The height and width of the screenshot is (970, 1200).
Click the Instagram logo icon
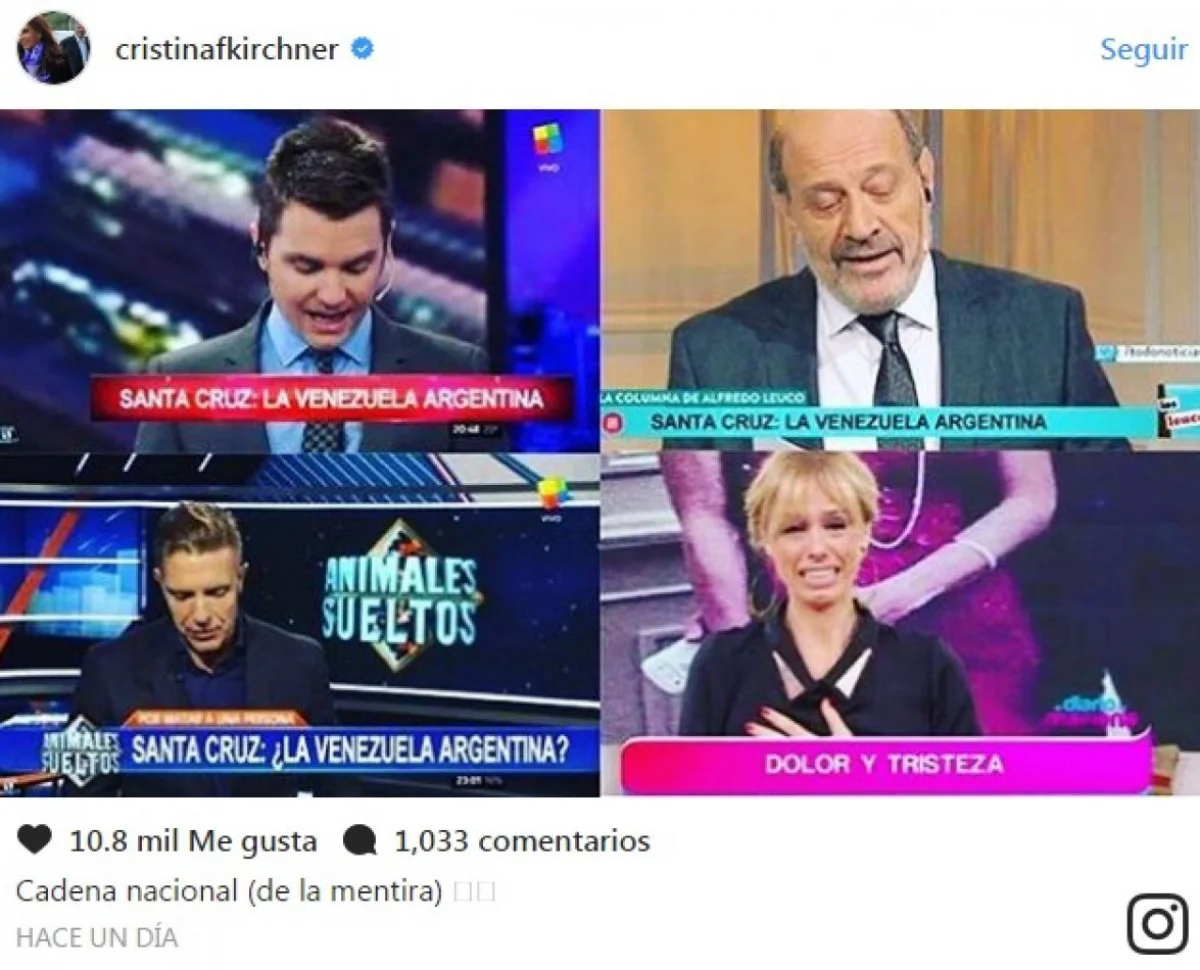(1157, 923)
